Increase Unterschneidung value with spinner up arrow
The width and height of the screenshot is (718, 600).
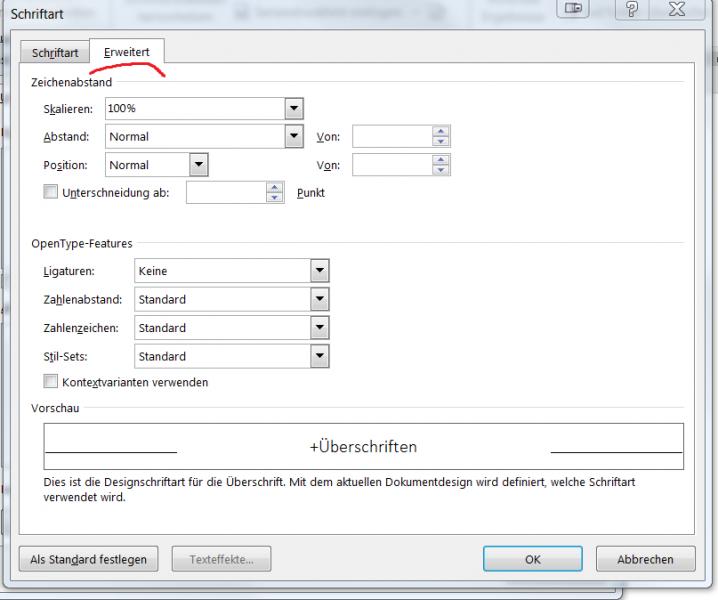[x=275, y=188]
